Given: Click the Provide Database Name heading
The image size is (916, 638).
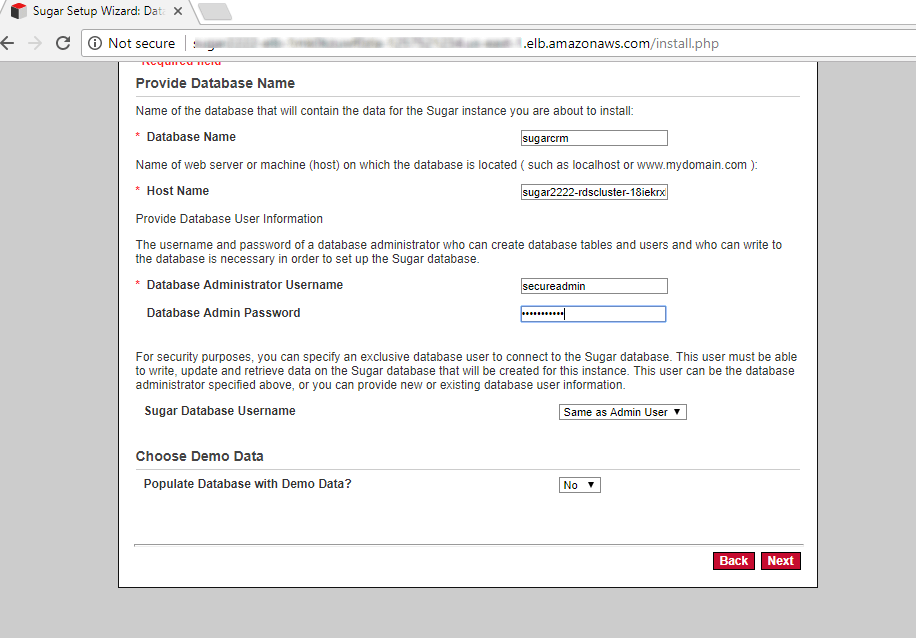Looking at the screenshot, I should [215, 83].
